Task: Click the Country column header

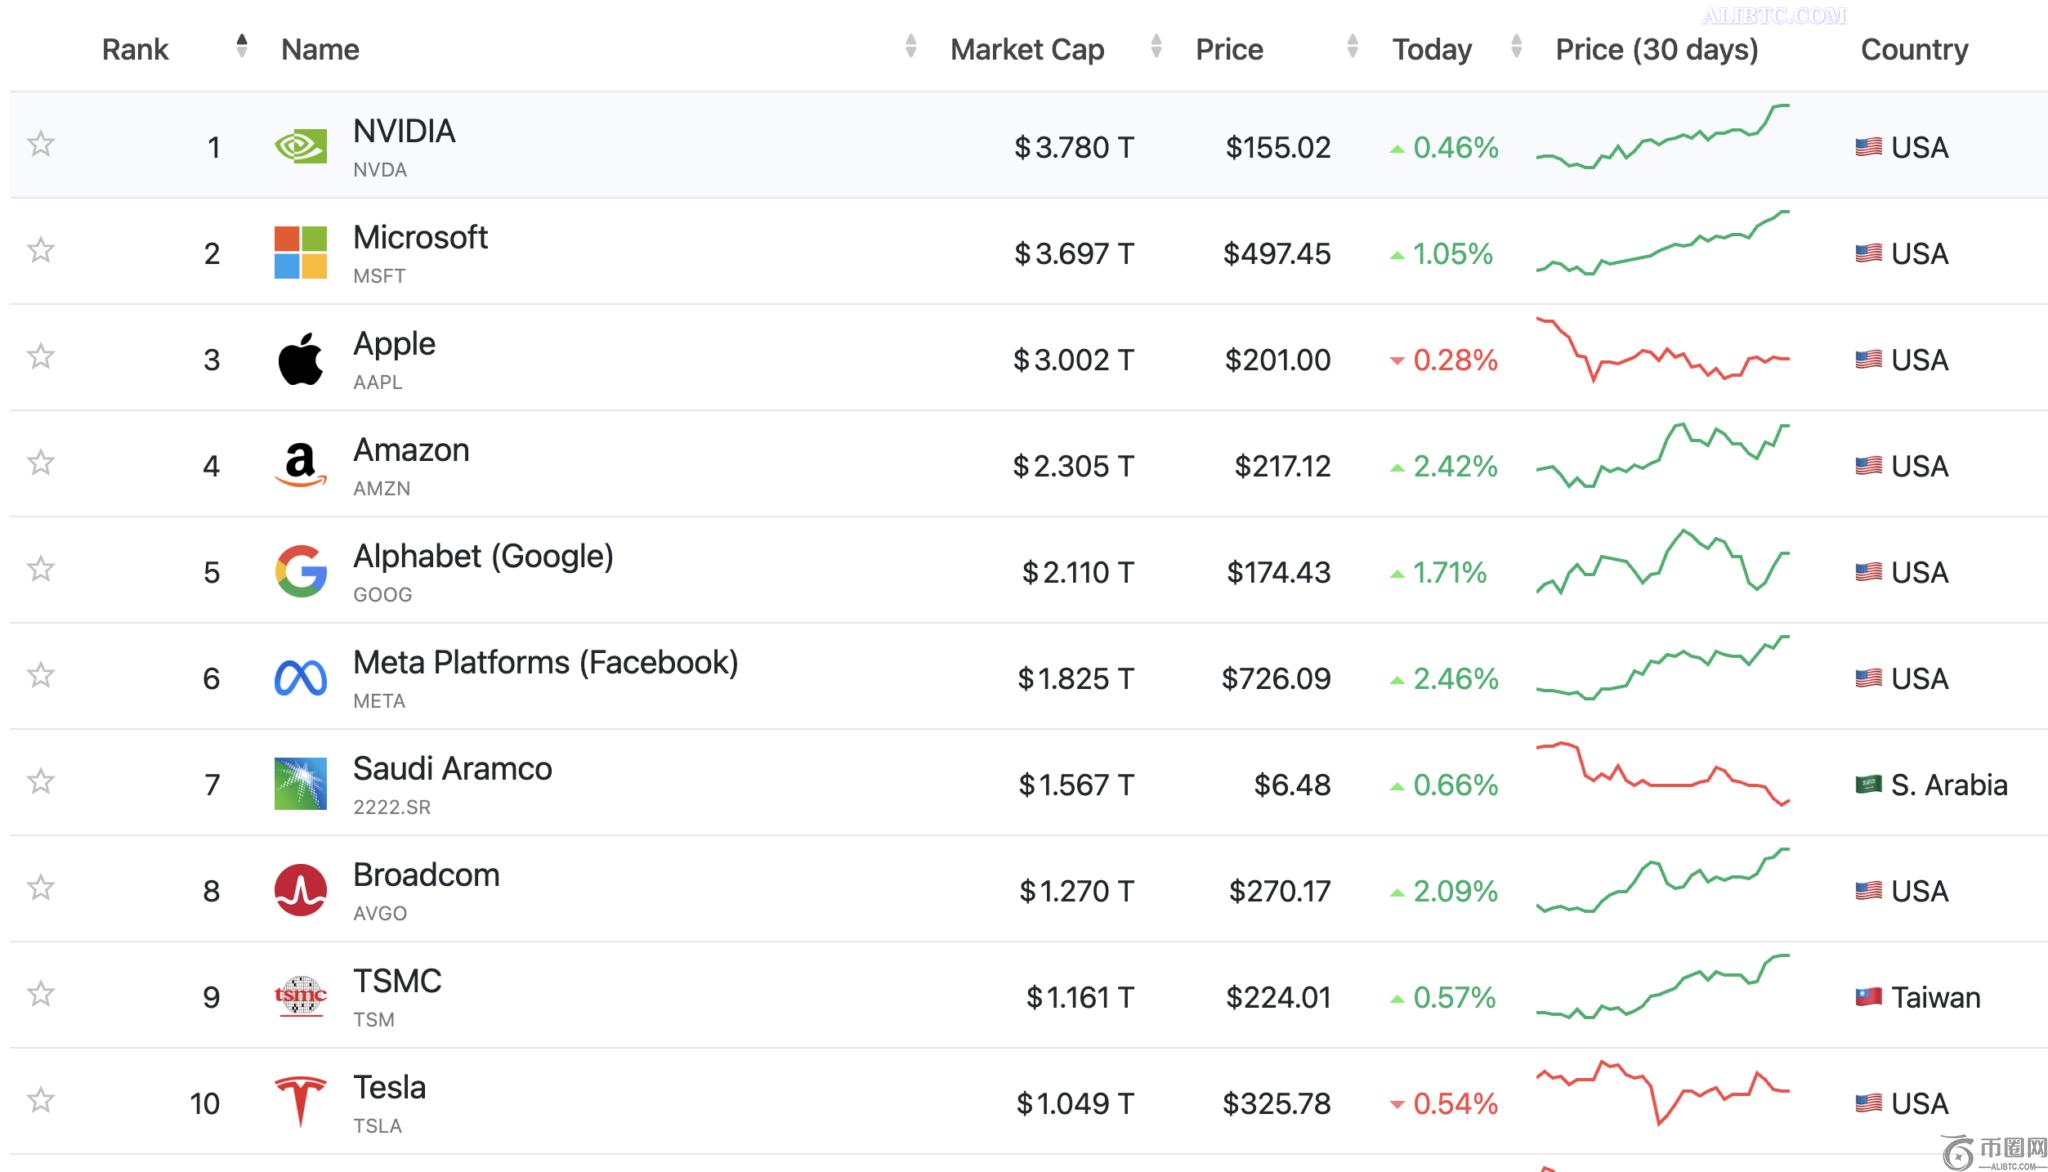Action: coord(1914,49)
